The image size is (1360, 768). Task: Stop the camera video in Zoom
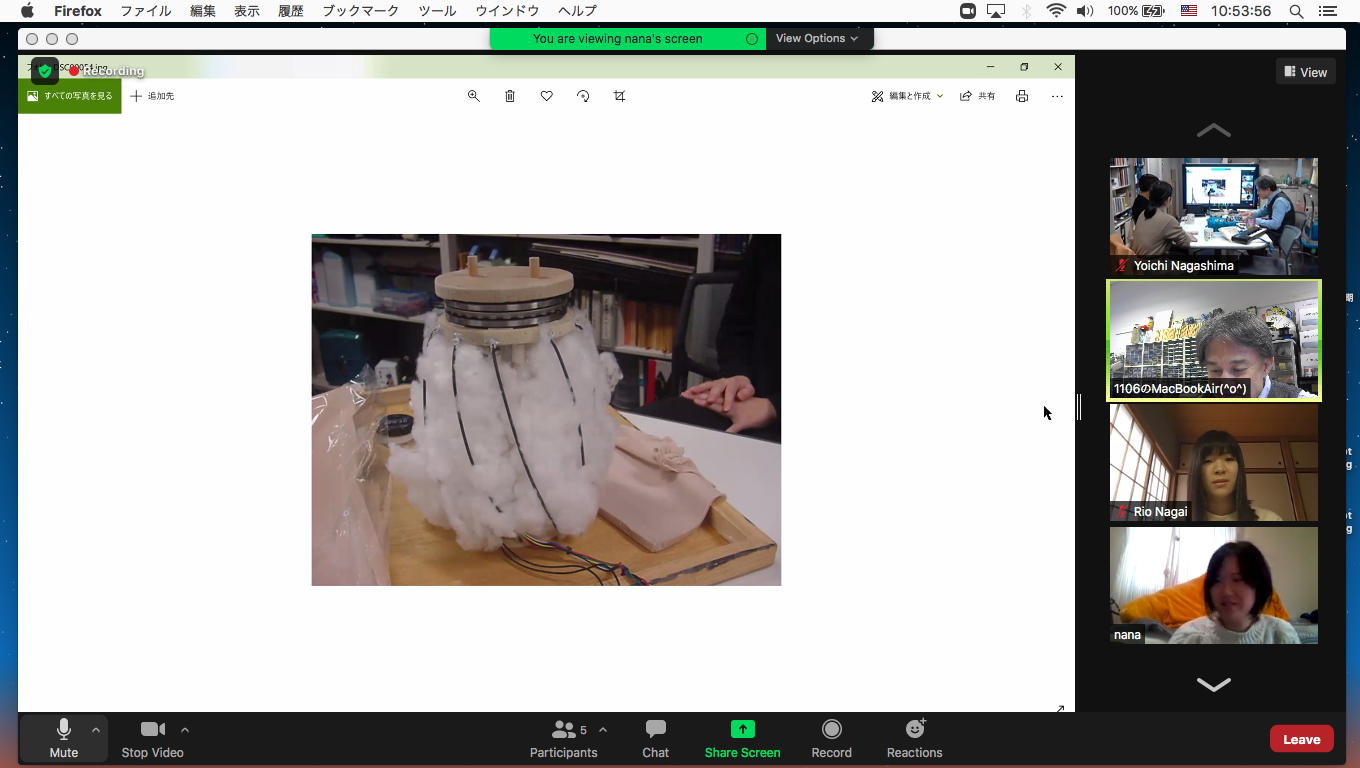pyautogui.click(x=152, y=739)
